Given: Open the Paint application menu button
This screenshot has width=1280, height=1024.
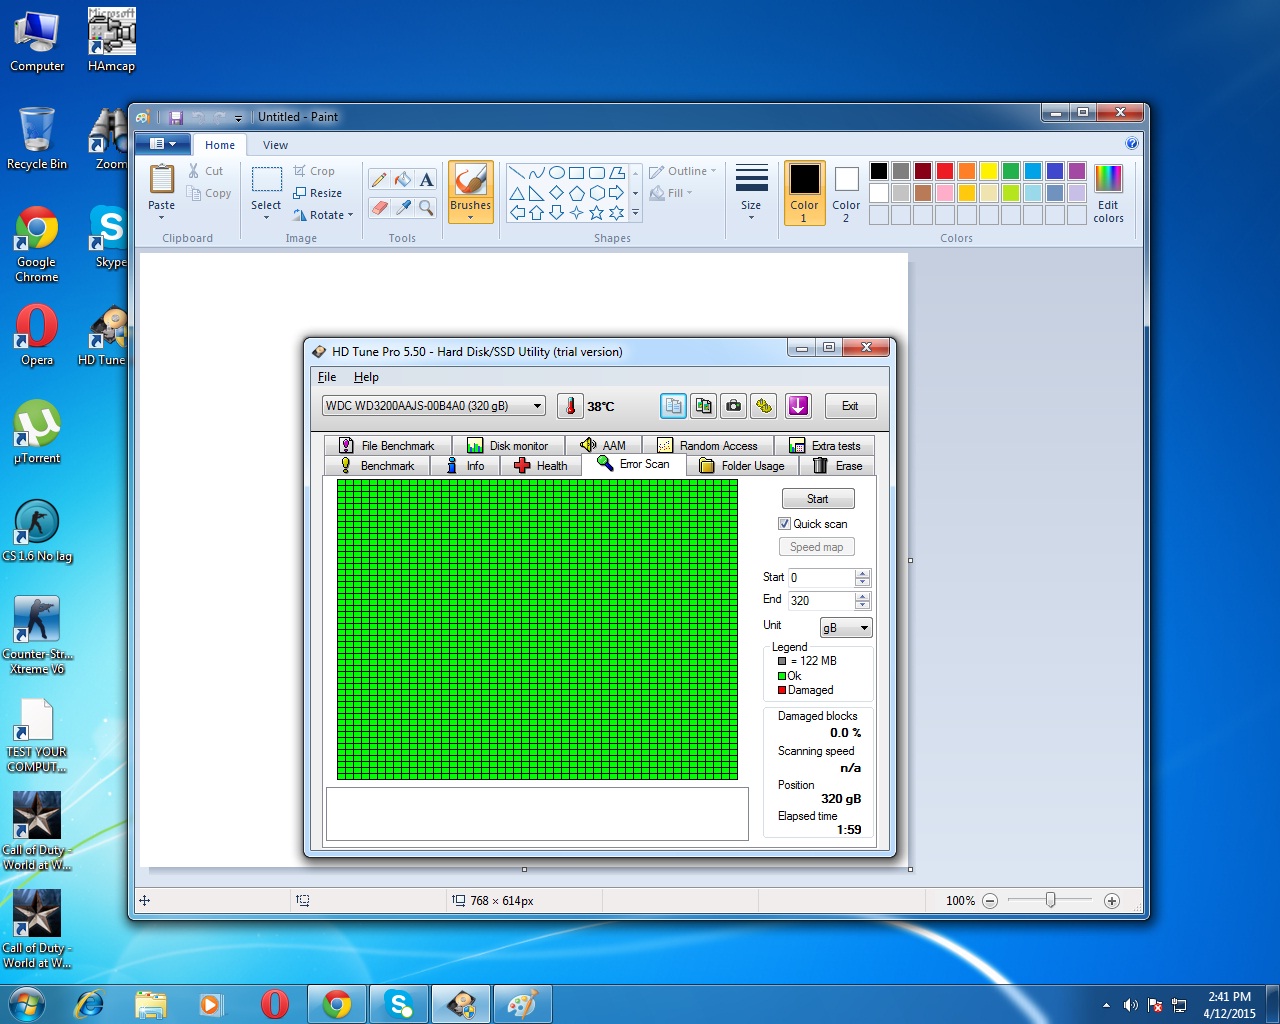Looking at the screenshot, I should tap(162, 144).
